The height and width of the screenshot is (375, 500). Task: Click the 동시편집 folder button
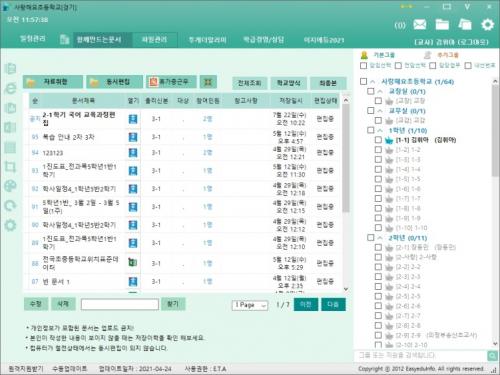(x=114, y=82)
